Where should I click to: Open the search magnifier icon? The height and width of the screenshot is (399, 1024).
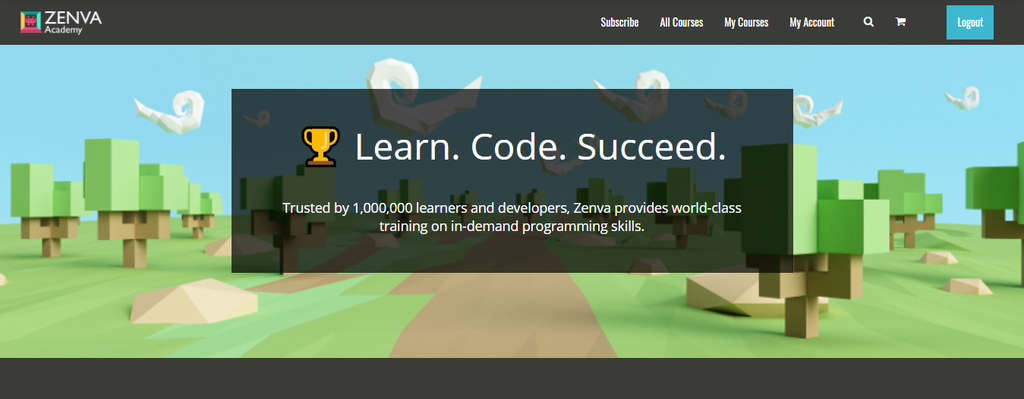869,22
